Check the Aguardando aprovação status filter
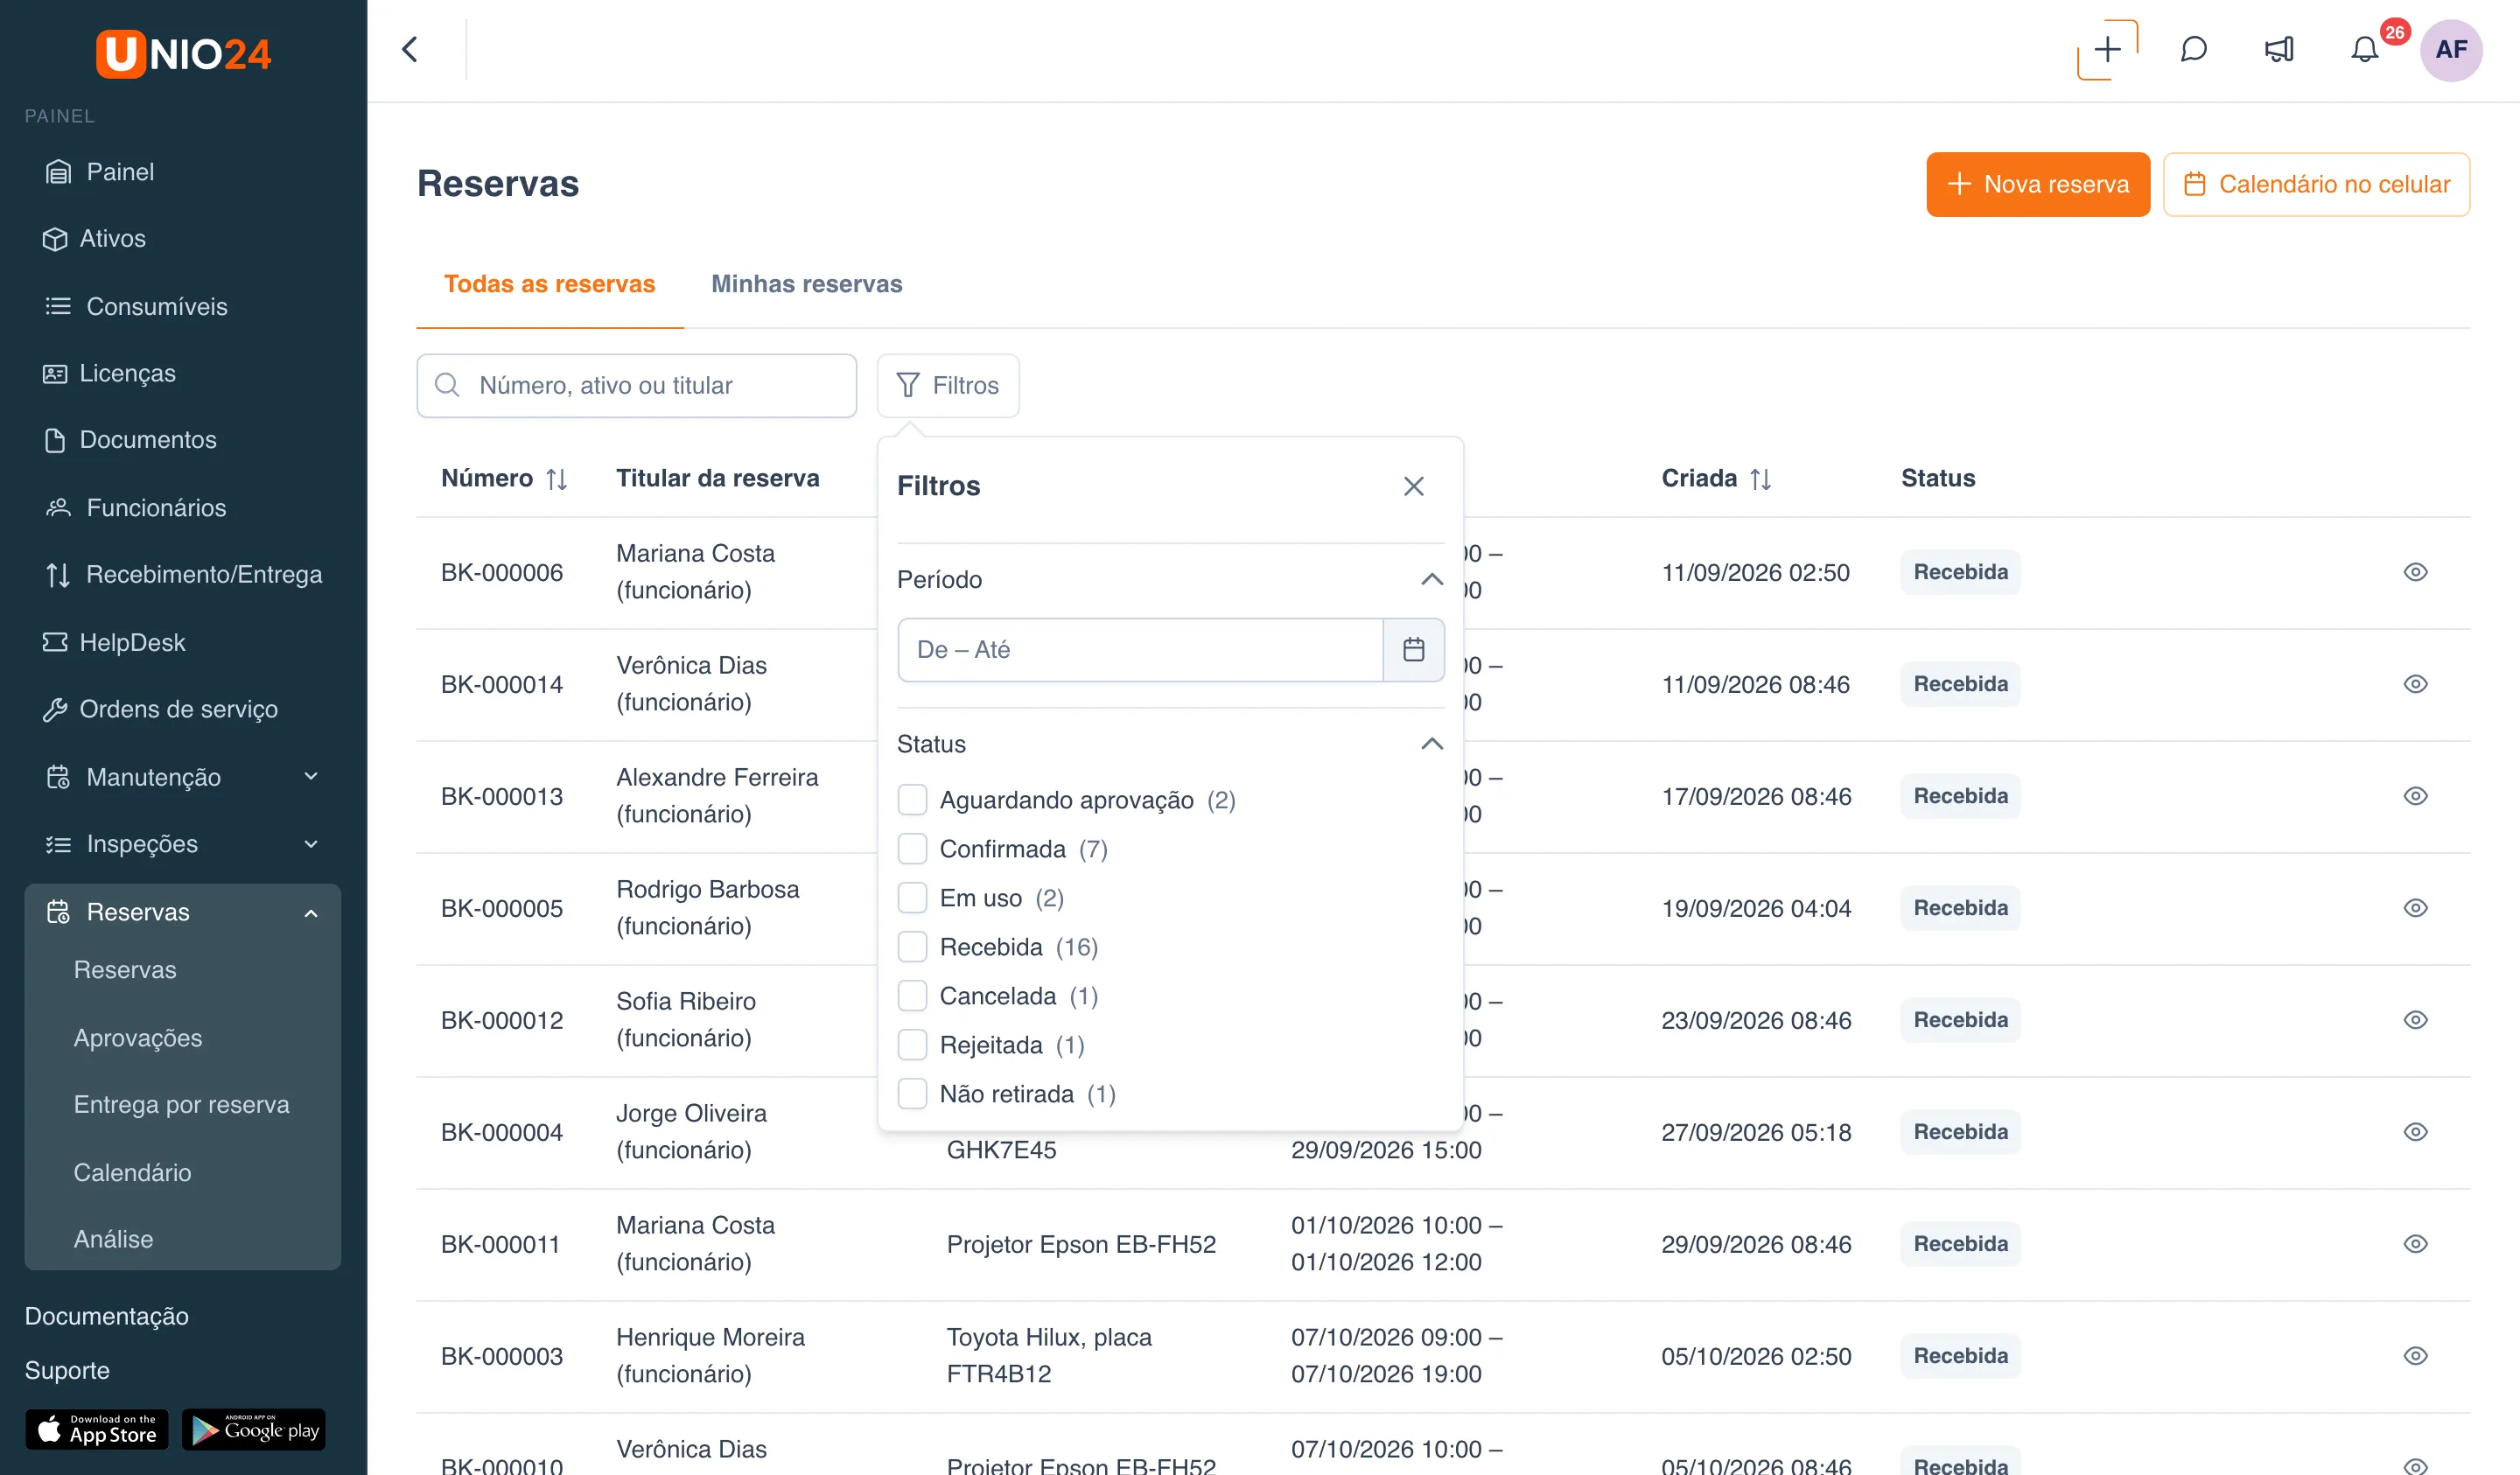Screen dimensions: 2520x1475 (x=912, y=800)
